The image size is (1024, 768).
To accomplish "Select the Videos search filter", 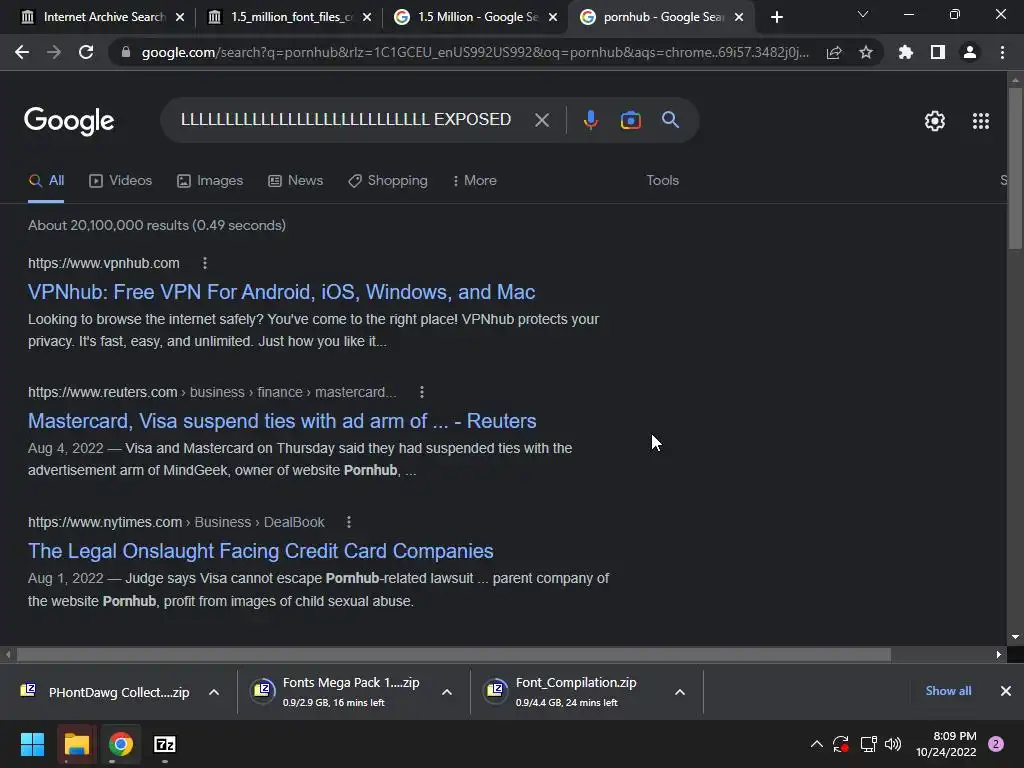I will coord(121,181).
